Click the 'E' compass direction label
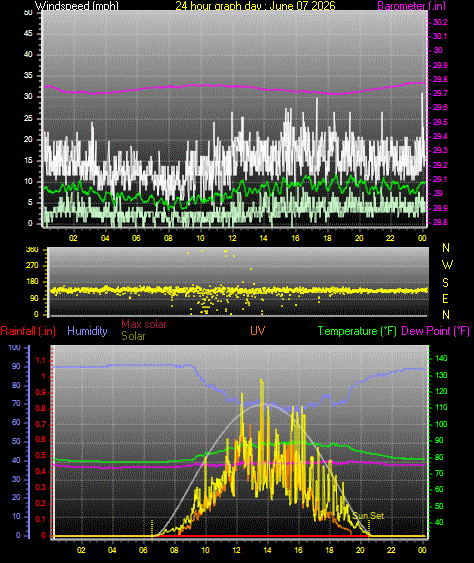The image size is (474, 563). [445, 299]
